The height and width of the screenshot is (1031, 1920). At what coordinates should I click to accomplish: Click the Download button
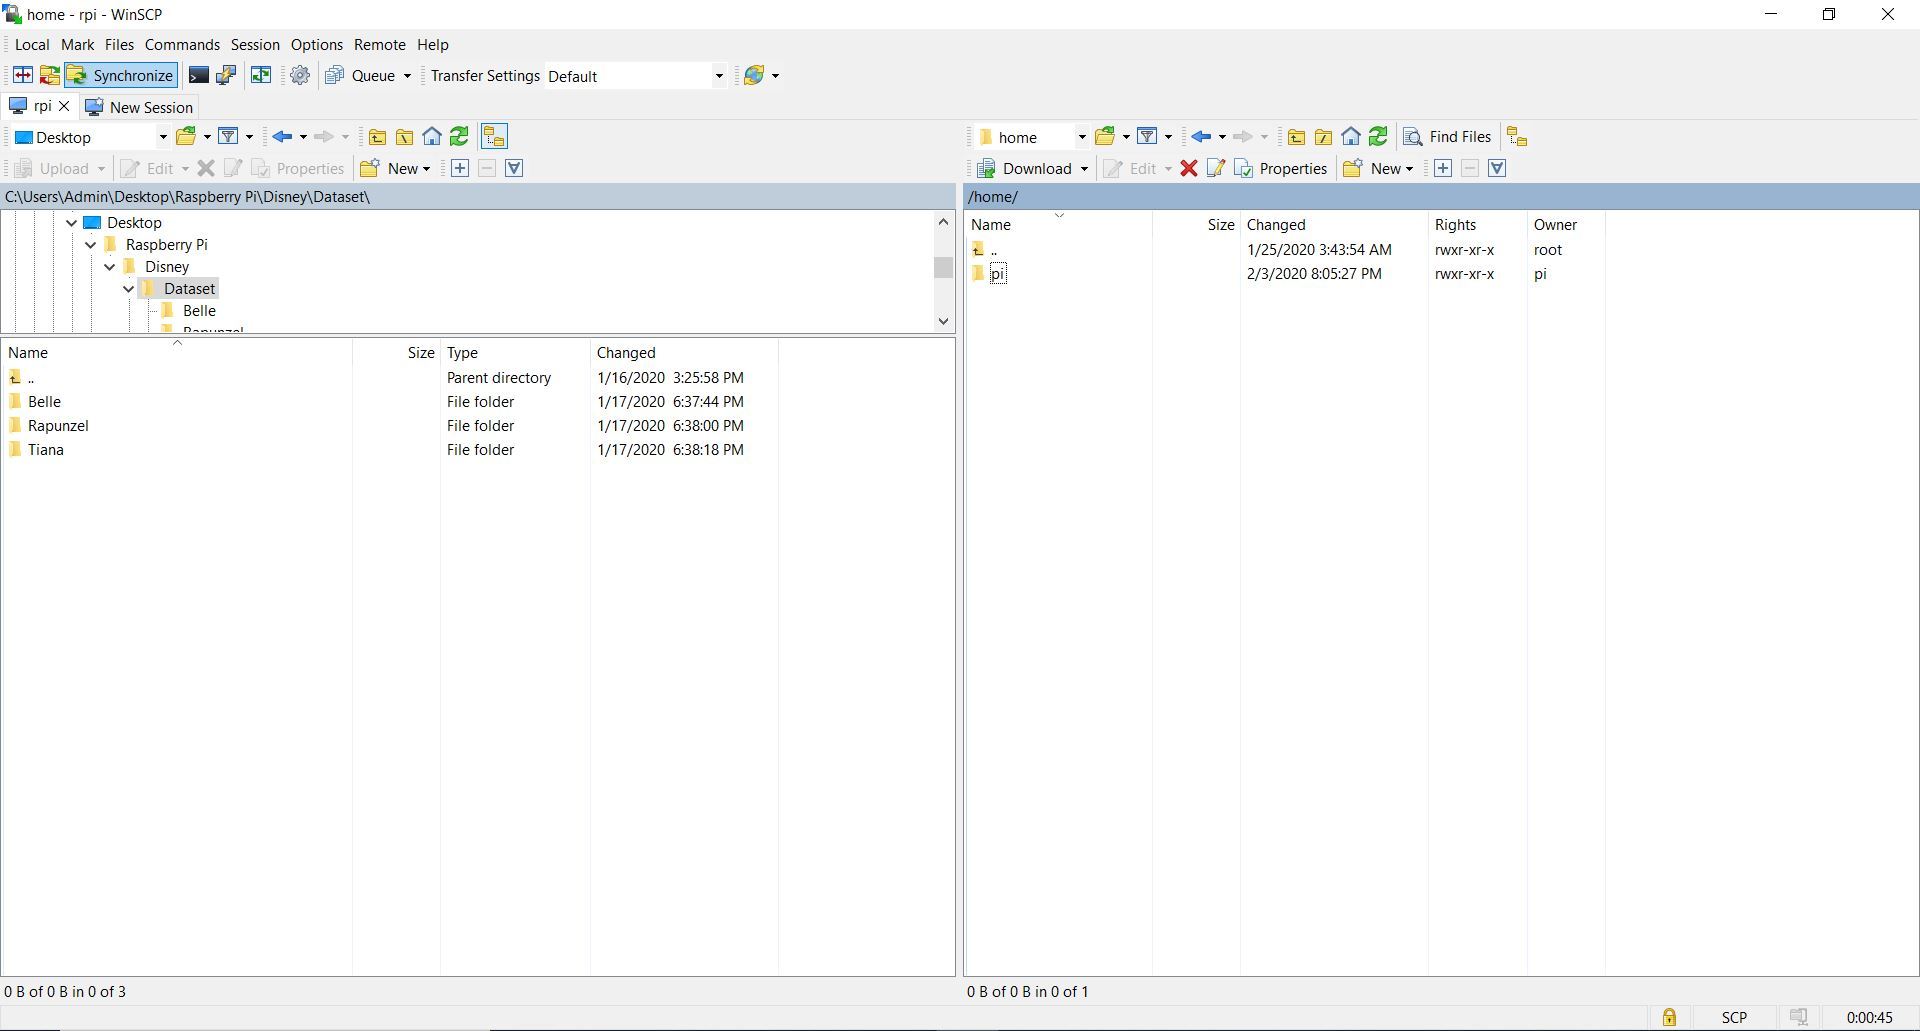tap(1023, 168)
